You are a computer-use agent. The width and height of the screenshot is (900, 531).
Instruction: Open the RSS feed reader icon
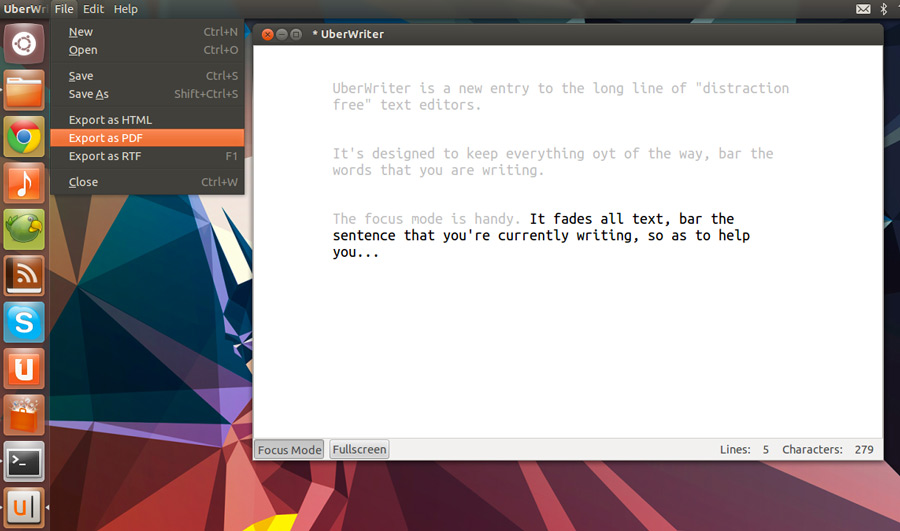24,276
